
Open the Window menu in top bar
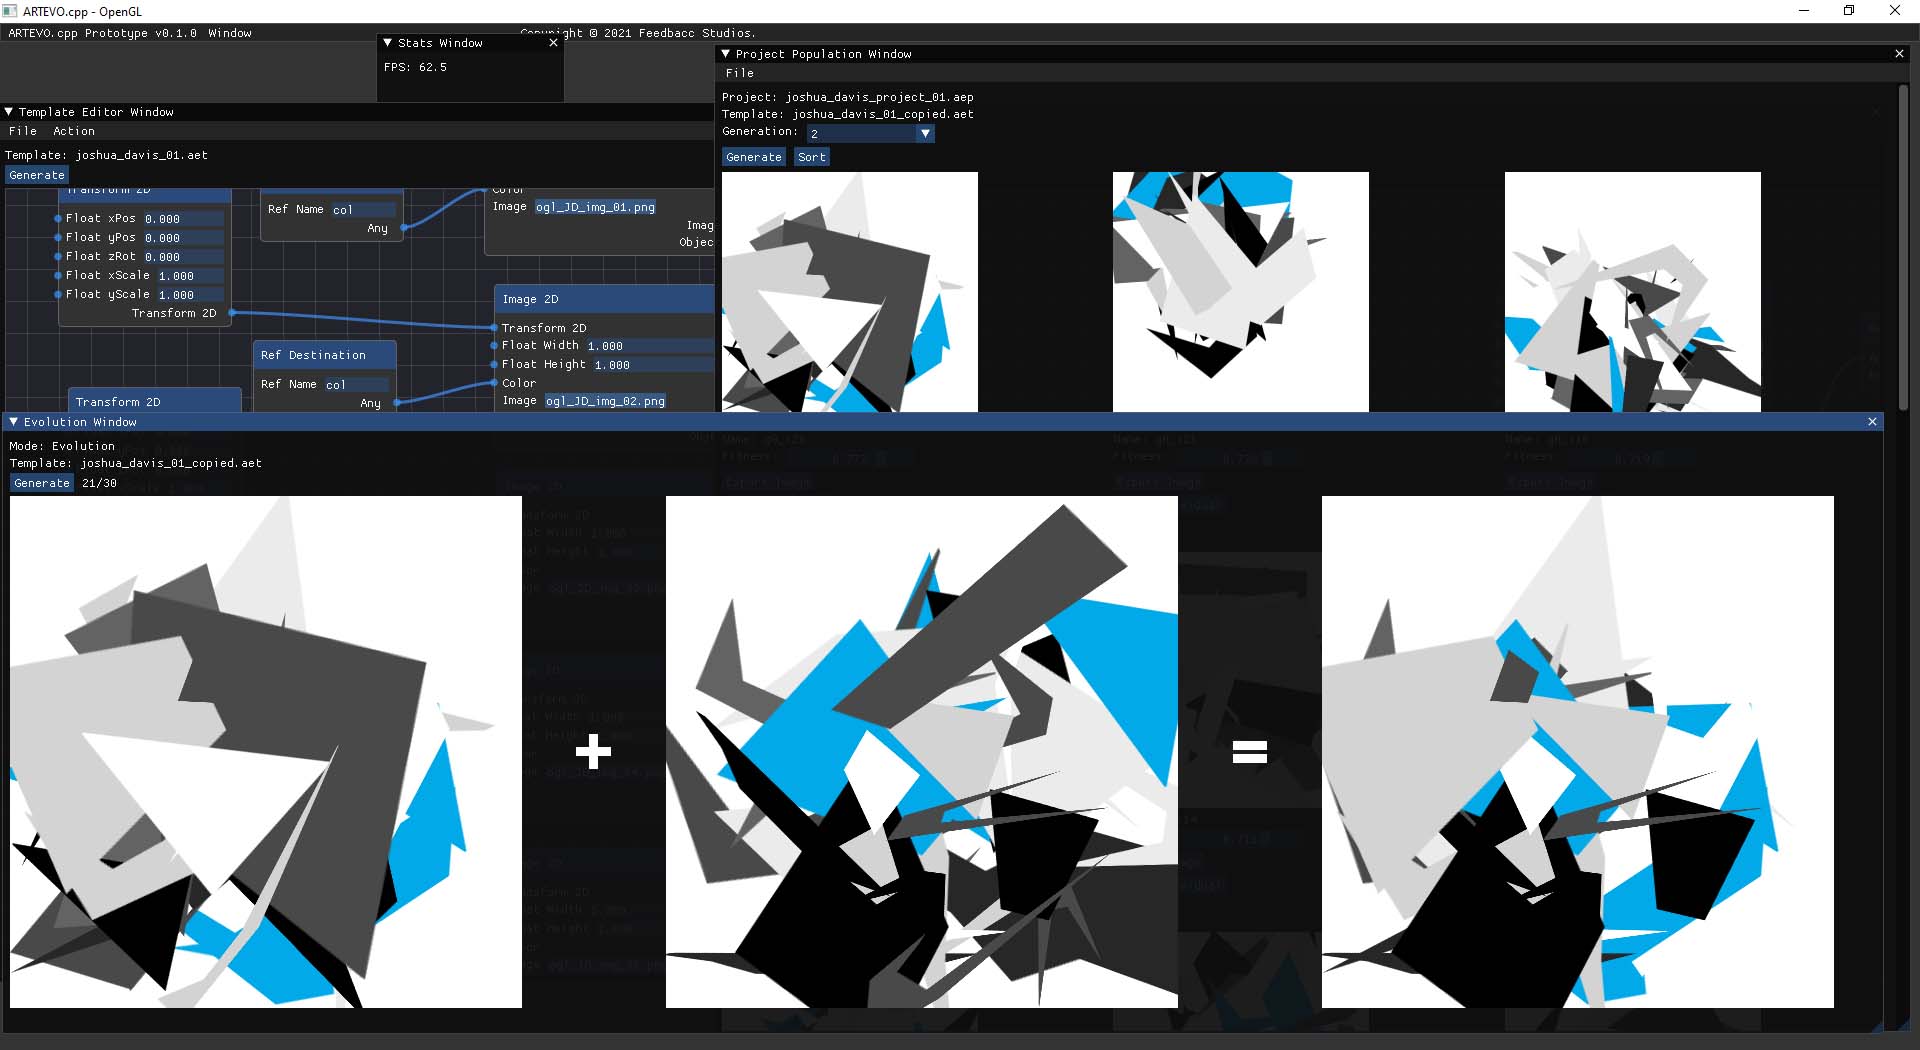click(x=230, y=33)
